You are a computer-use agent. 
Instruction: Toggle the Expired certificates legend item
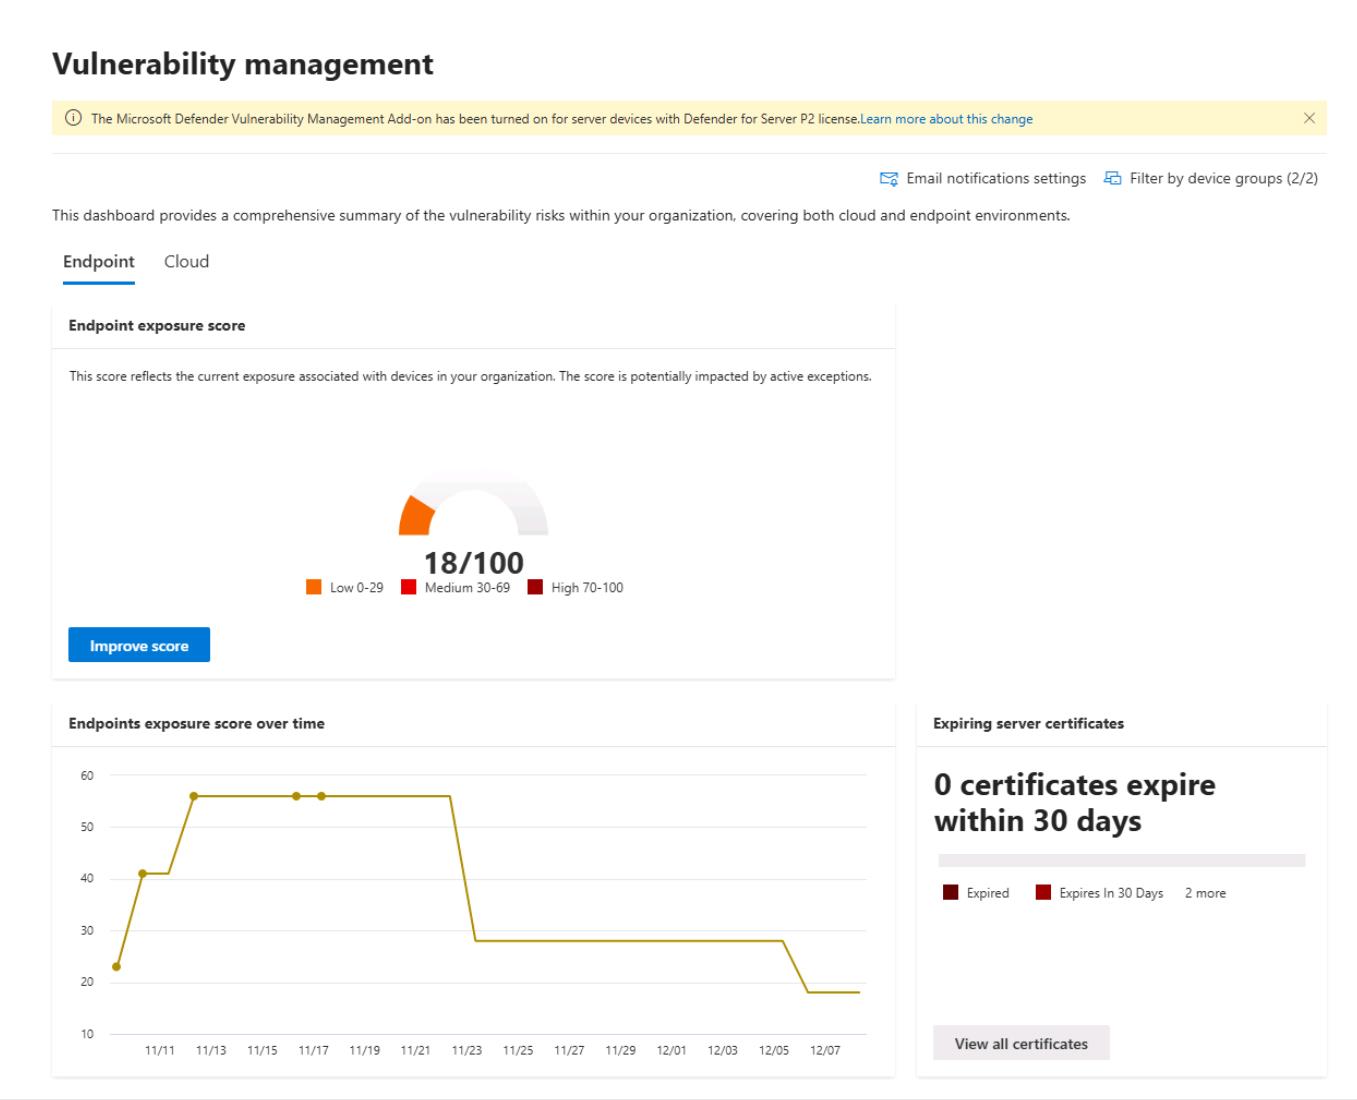click(x=976, y=893)
